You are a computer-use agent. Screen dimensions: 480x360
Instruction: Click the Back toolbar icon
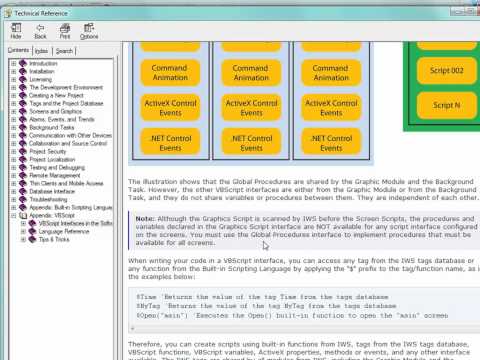tap(40, 31)
